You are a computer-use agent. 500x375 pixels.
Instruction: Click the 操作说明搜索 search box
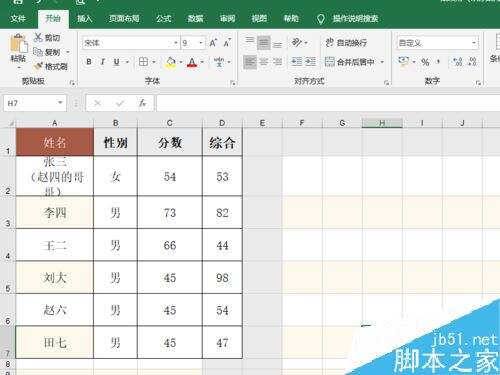click(355, 19)
